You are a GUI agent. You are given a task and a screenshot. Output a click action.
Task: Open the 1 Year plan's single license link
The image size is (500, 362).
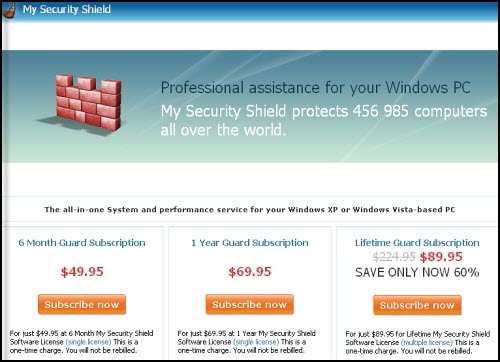pyautogui.click(x=256, y=342)
